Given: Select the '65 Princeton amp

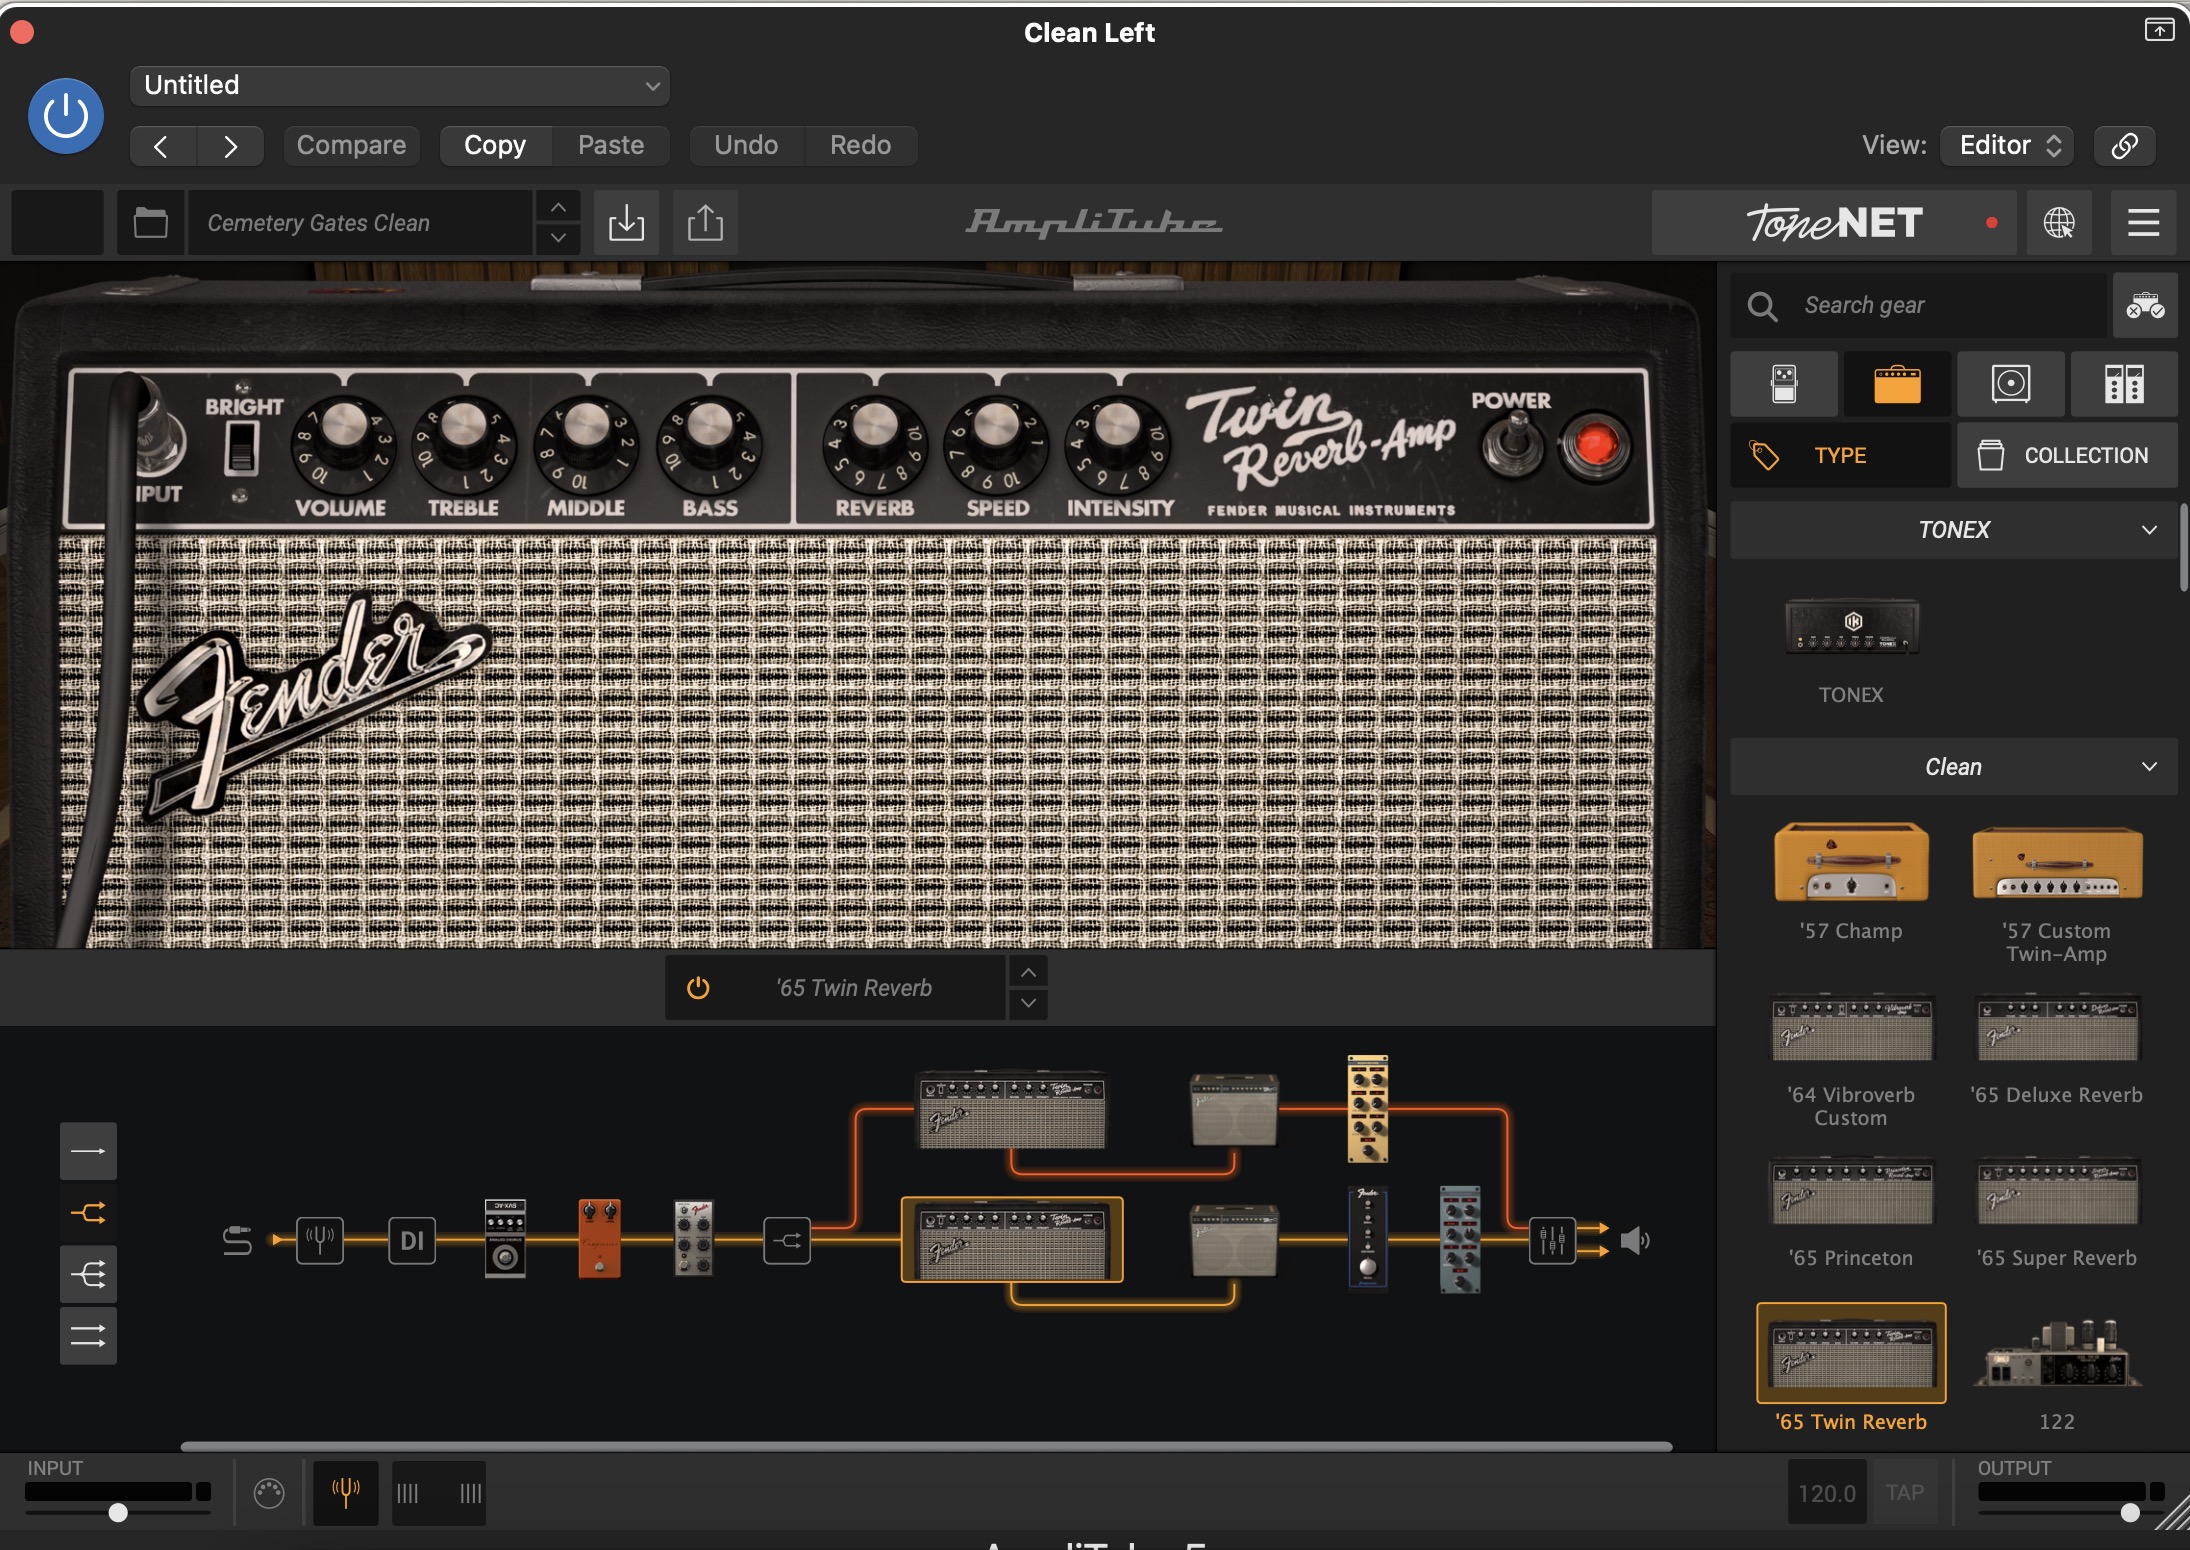Looking at the screenshot, I should (1851, 1192).
